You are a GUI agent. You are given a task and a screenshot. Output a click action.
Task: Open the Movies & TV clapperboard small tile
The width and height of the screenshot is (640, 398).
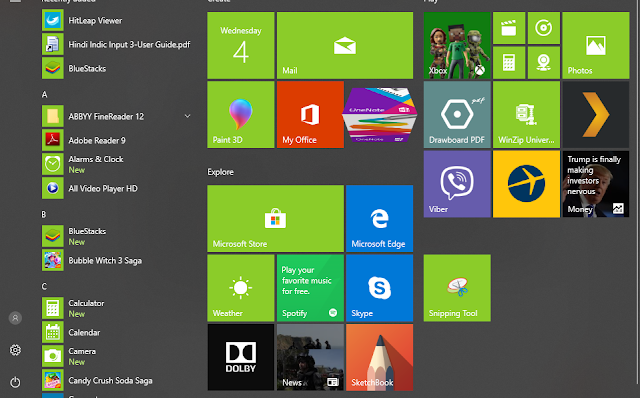509,28
